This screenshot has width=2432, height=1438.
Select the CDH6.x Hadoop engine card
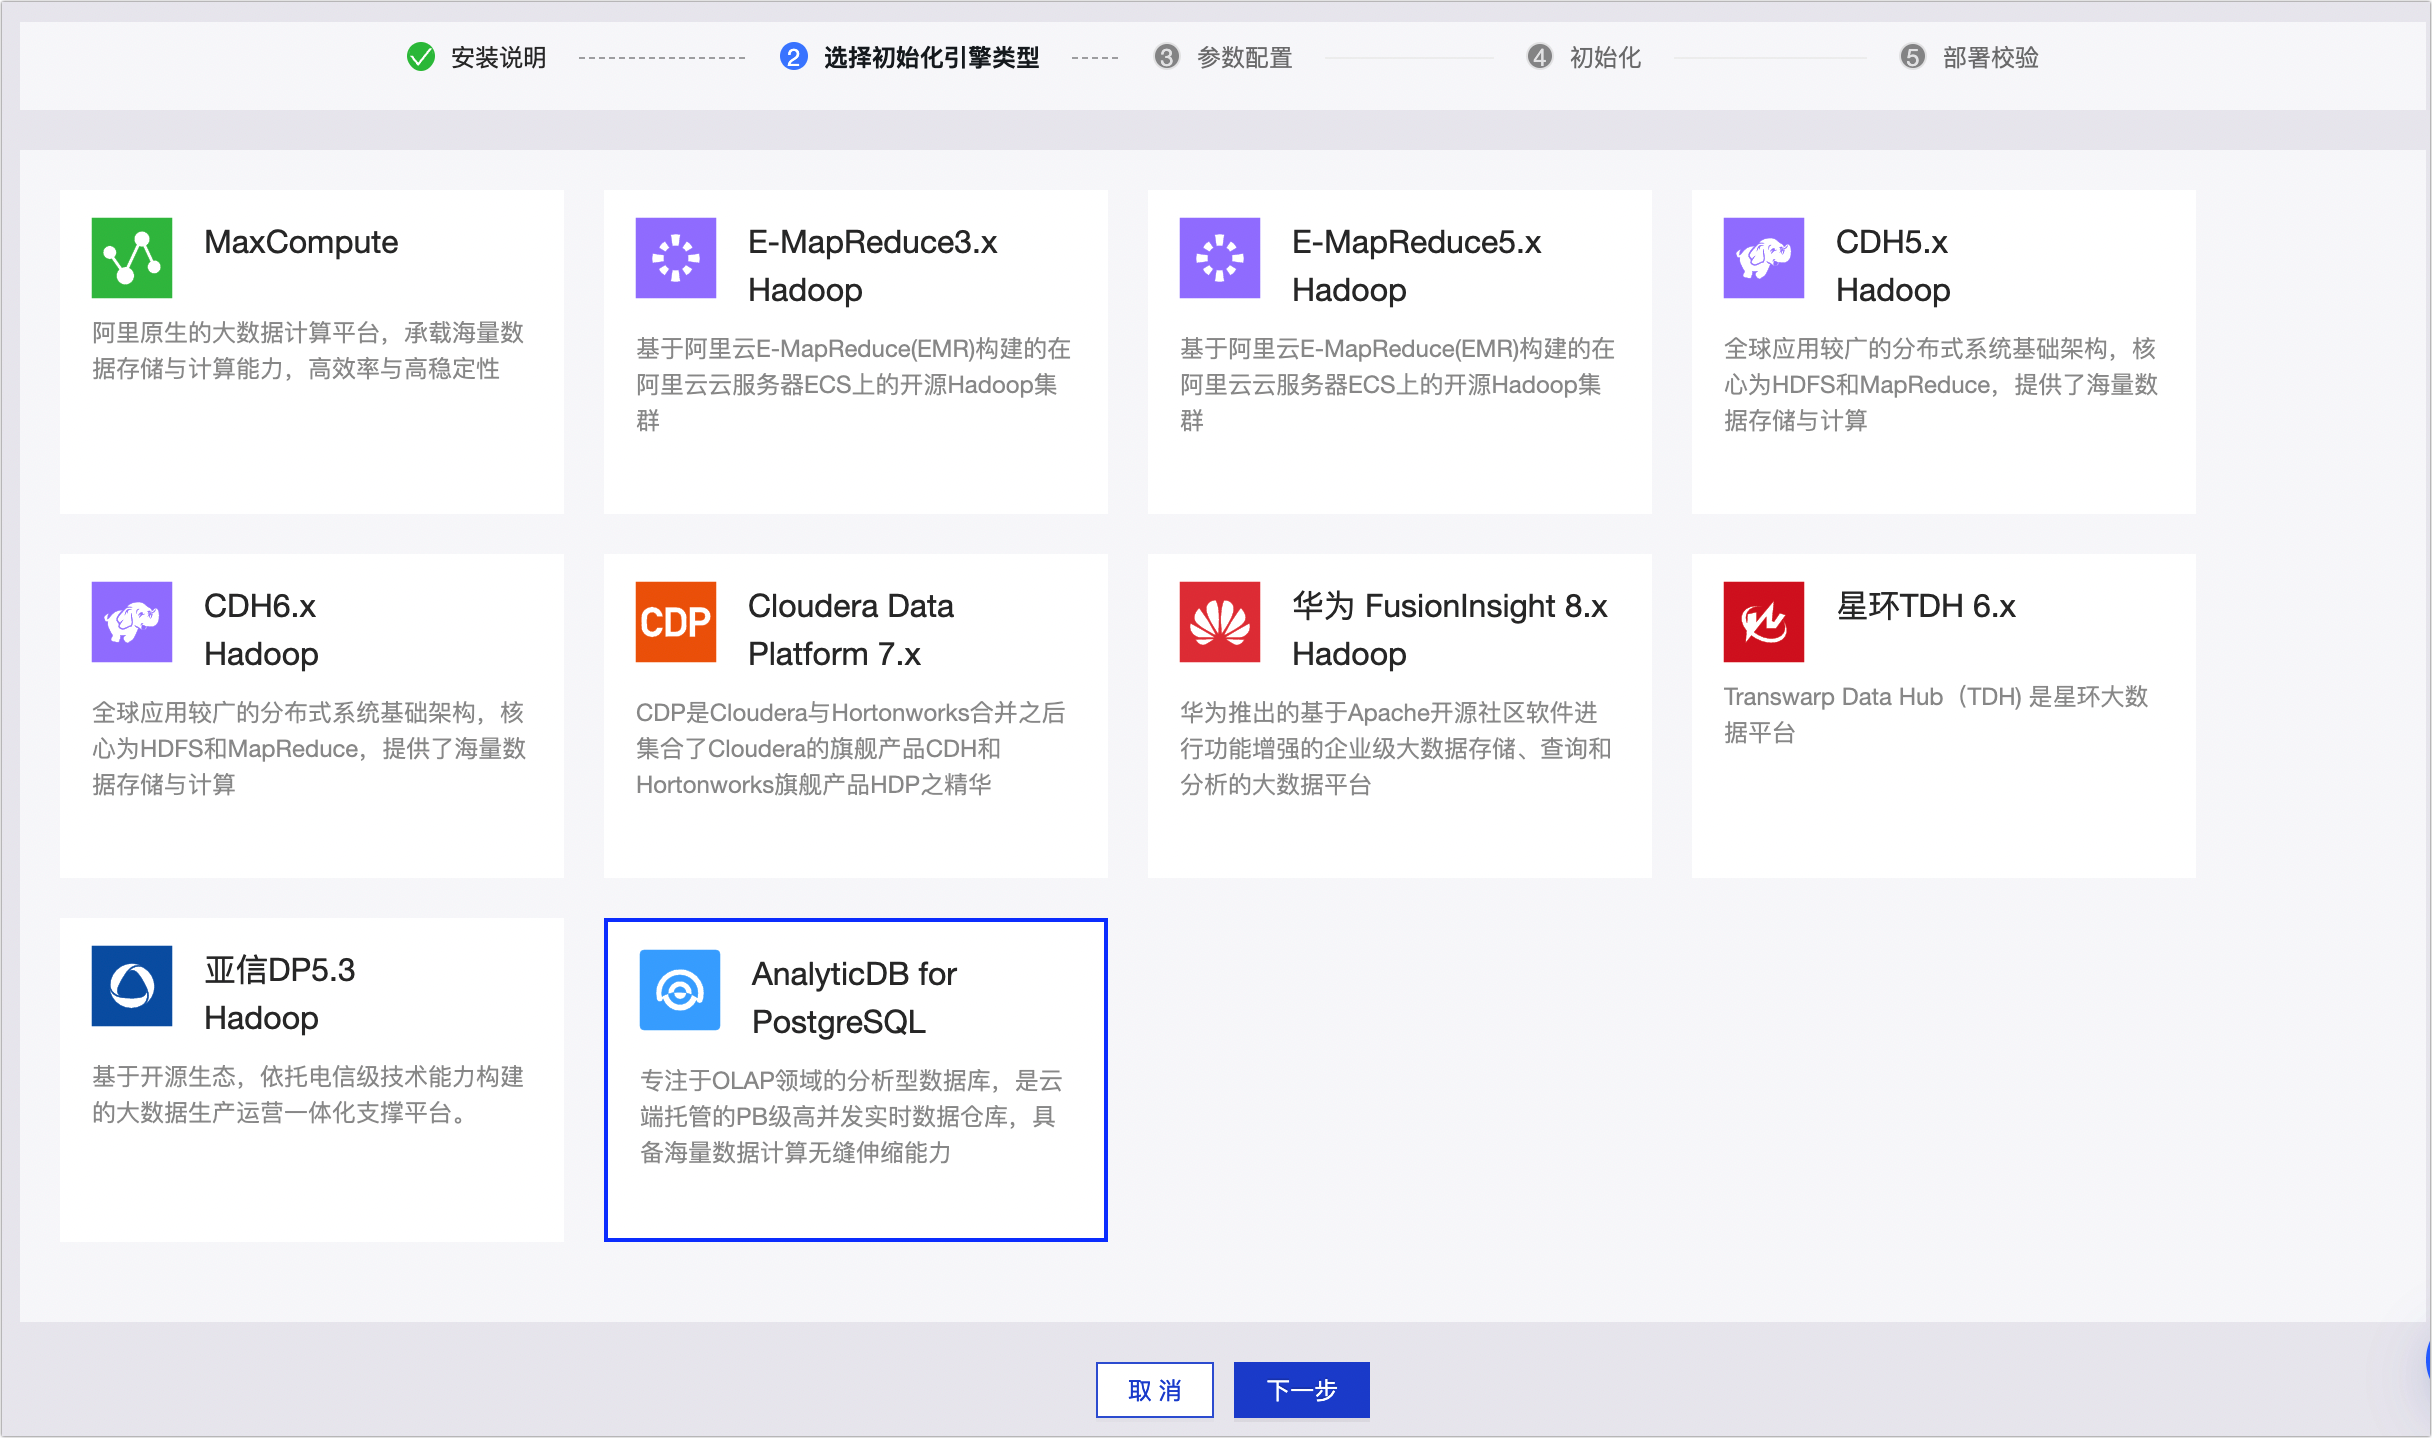click(x=311, y=715)
